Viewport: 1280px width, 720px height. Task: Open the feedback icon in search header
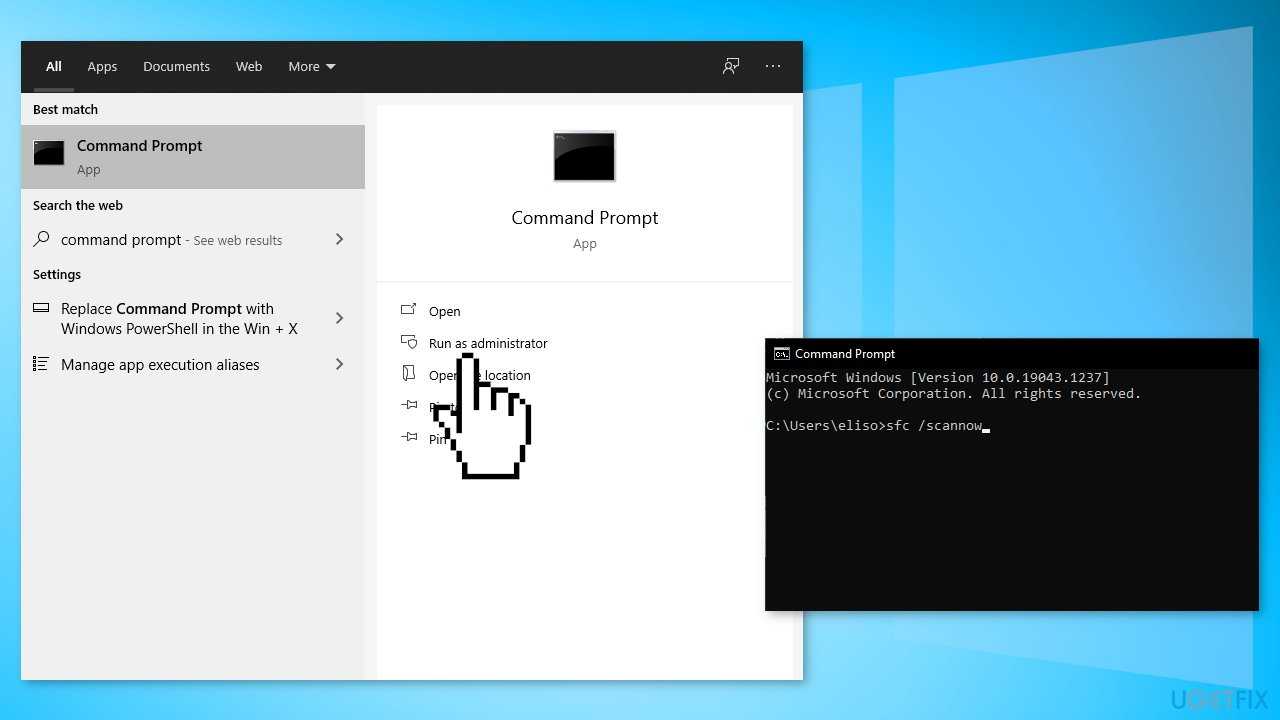point(731,66)
